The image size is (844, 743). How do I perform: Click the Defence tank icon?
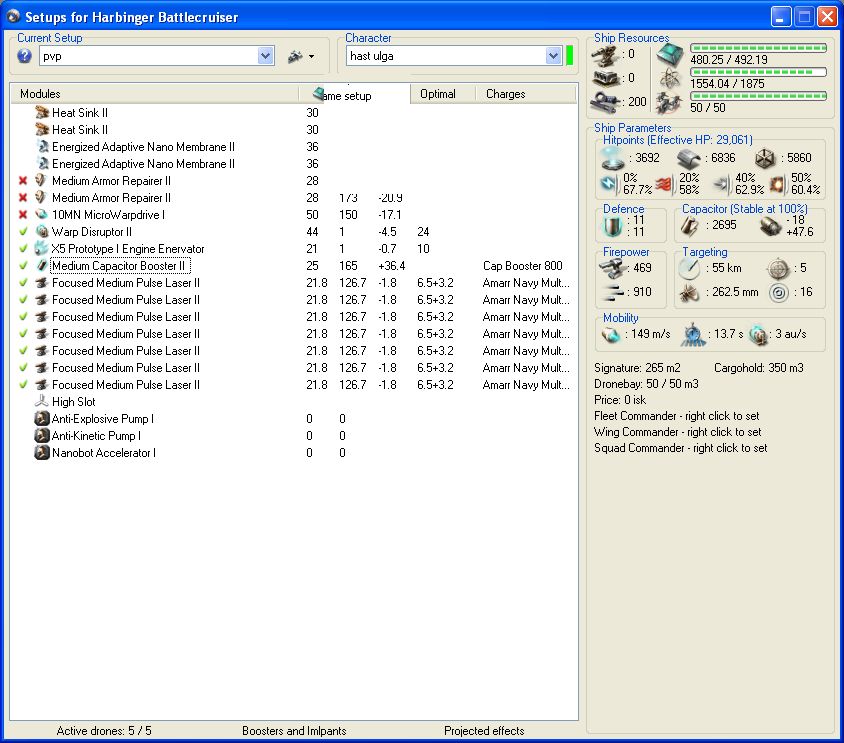(613, 226)
